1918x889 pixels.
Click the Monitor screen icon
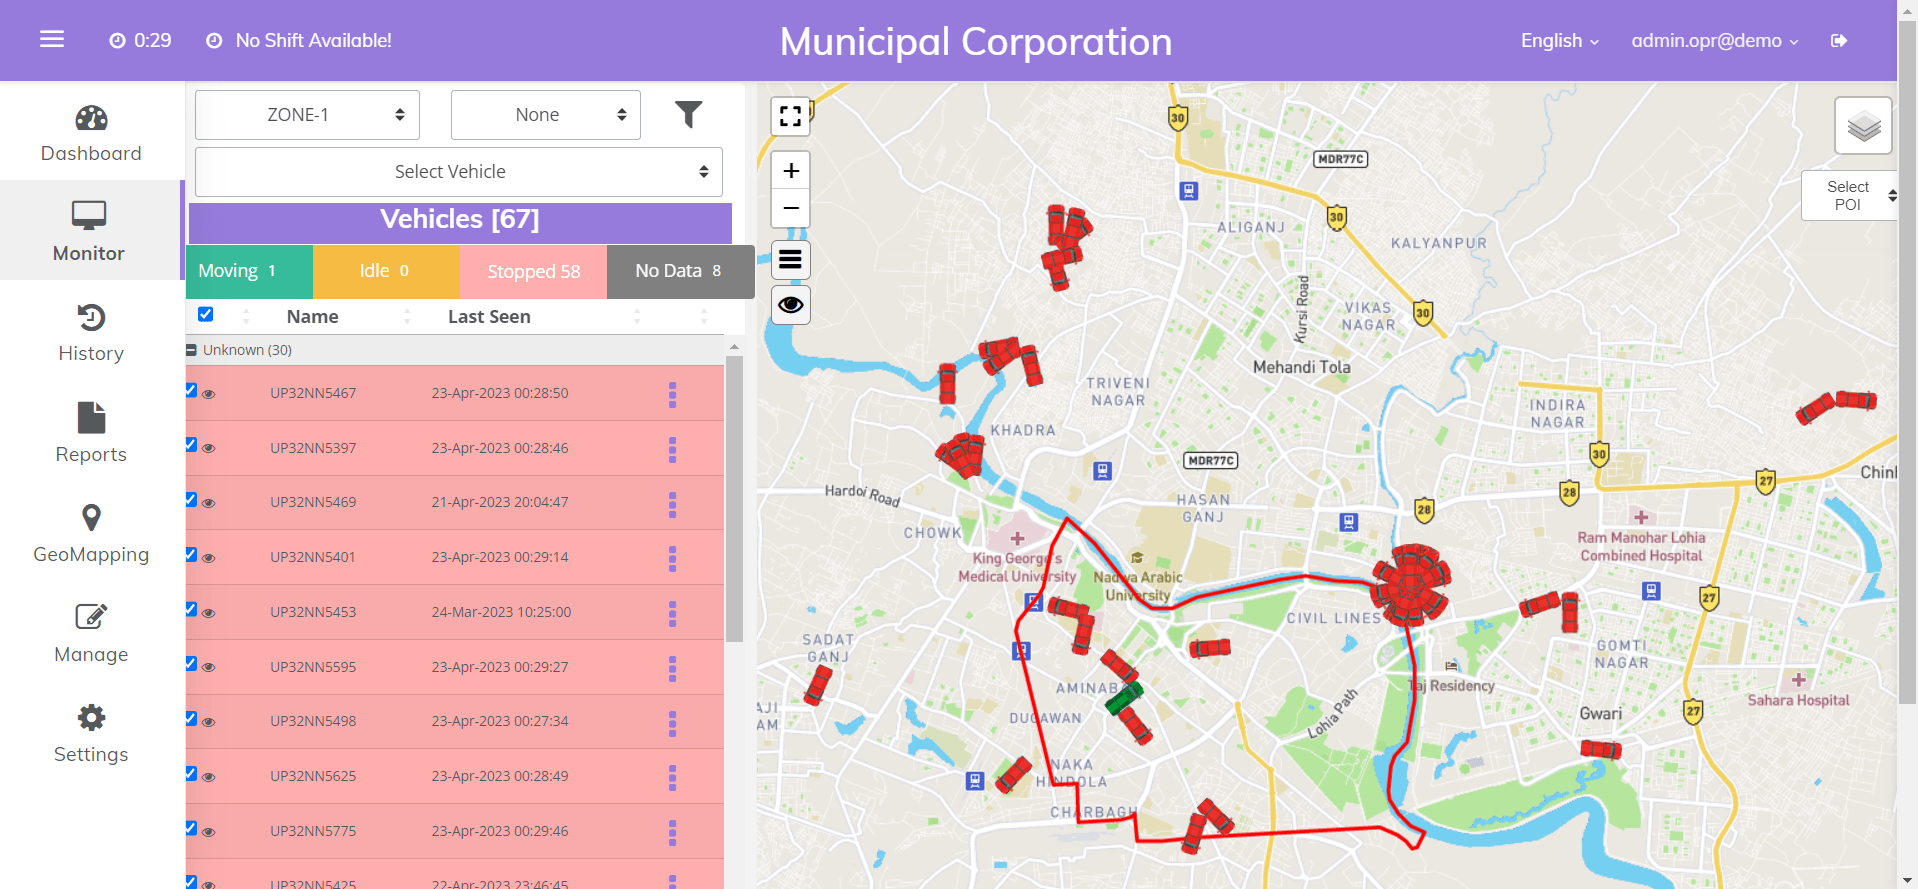[89, 215]
